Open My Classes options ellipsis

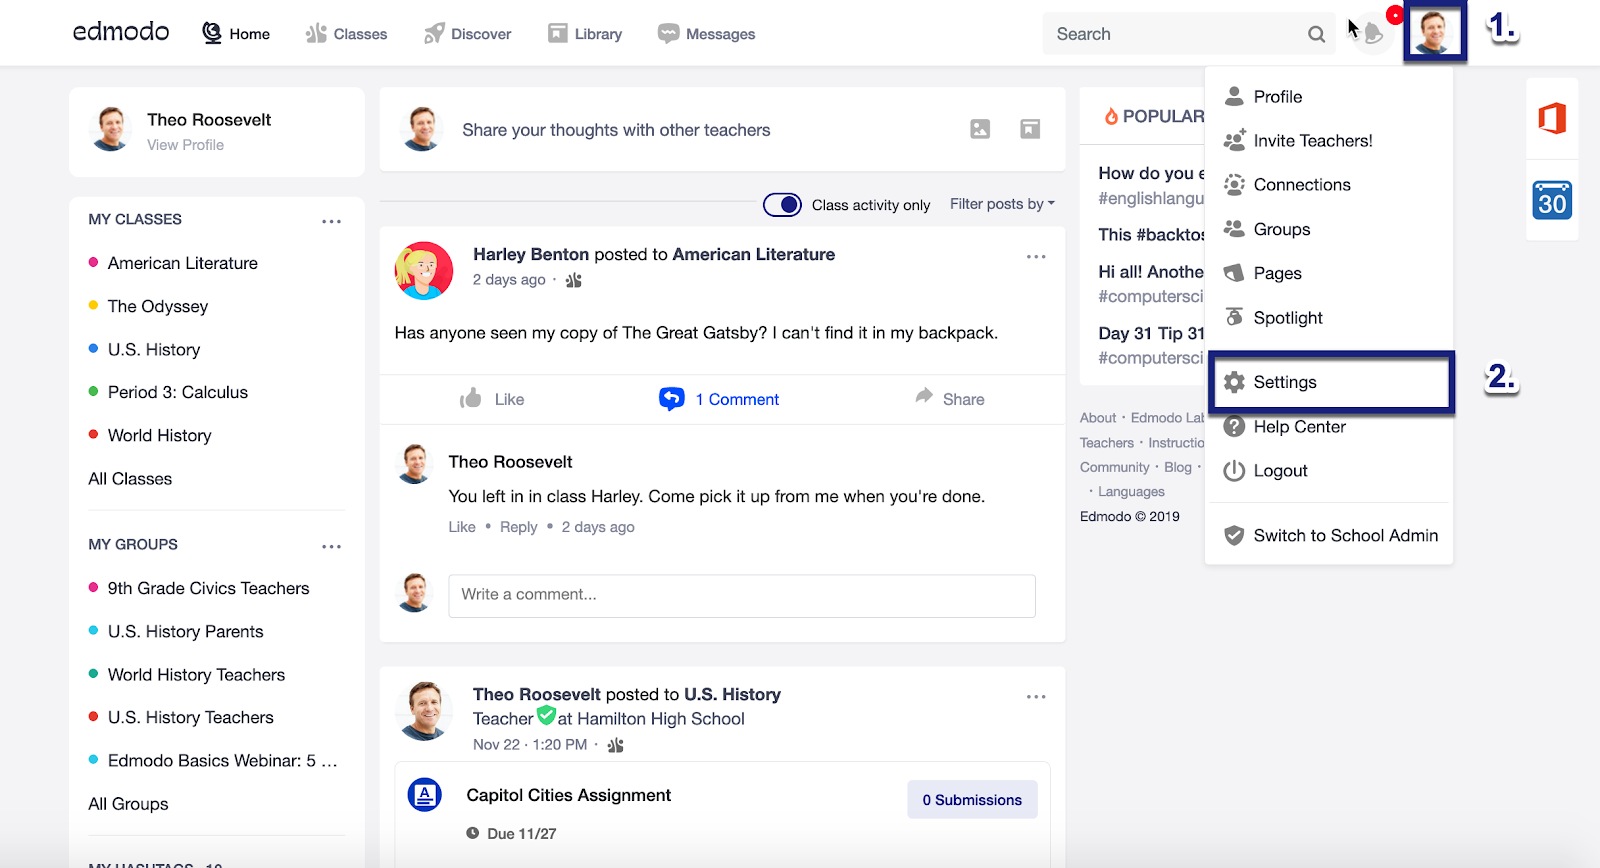pyautogui.click(x=331, y=221)
